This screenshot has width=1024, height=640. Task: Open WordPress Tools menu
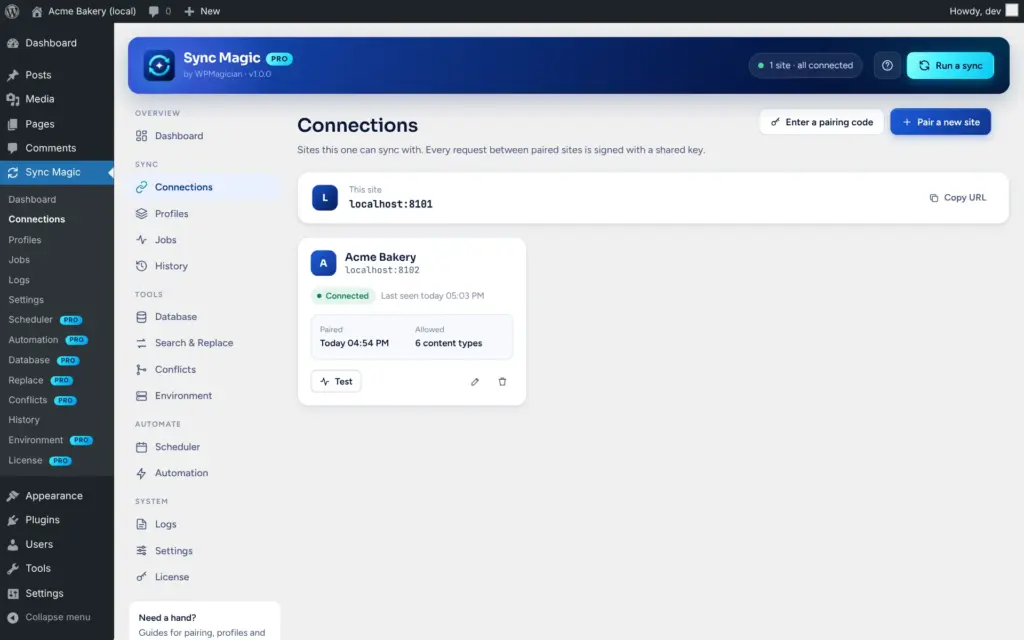pyautogui.click(x=57, y=568)
